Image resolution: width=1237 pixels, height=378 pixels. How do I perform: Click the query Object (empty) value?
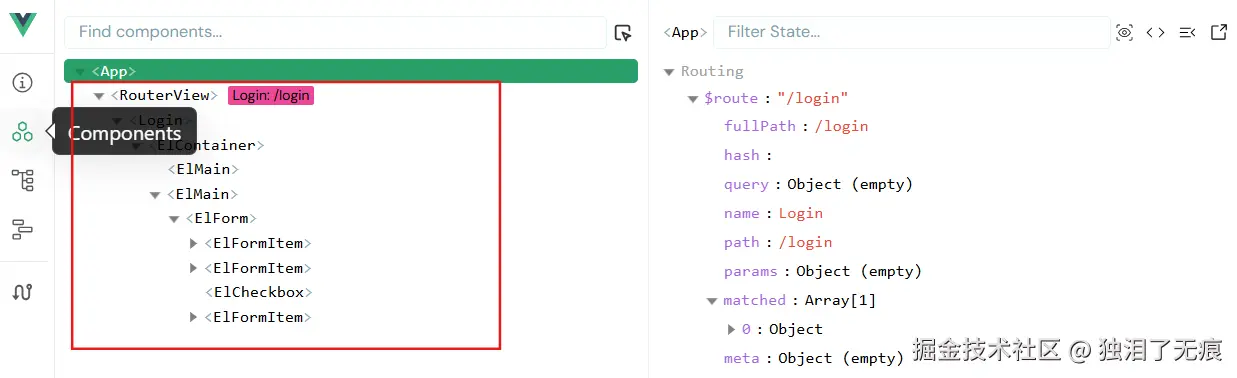point(850,184)
